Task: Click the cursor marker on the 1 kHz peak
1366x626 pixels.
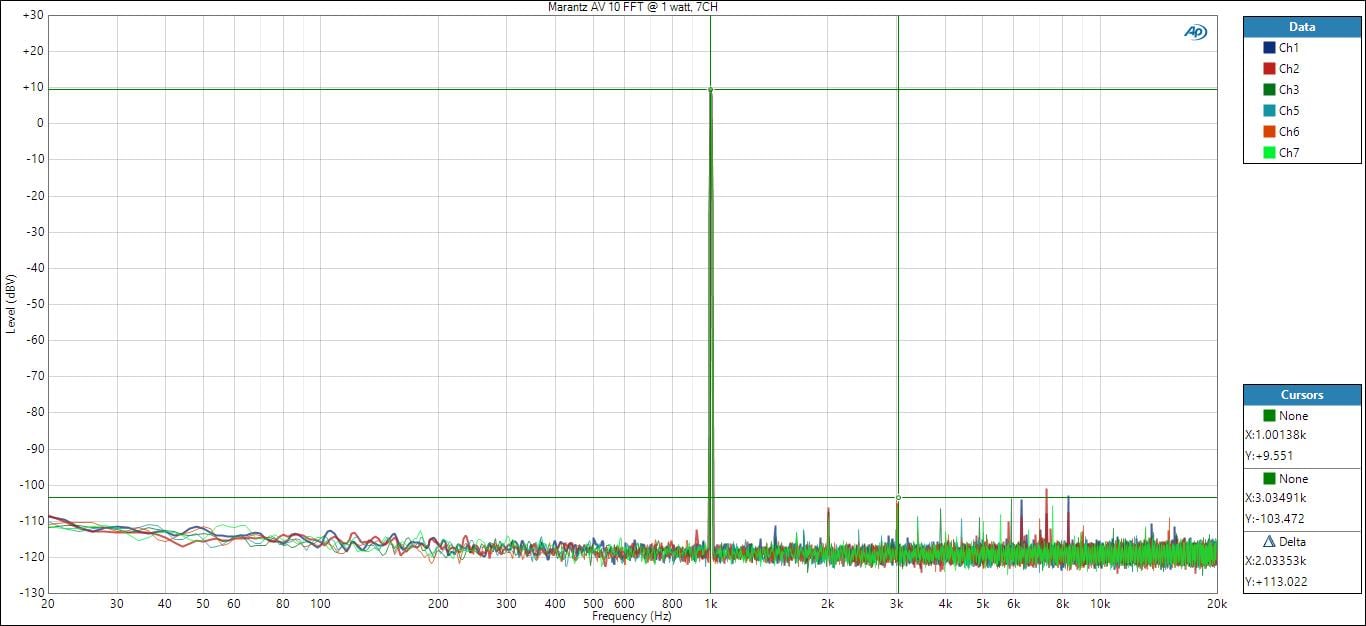Action: tap(710, 89)
